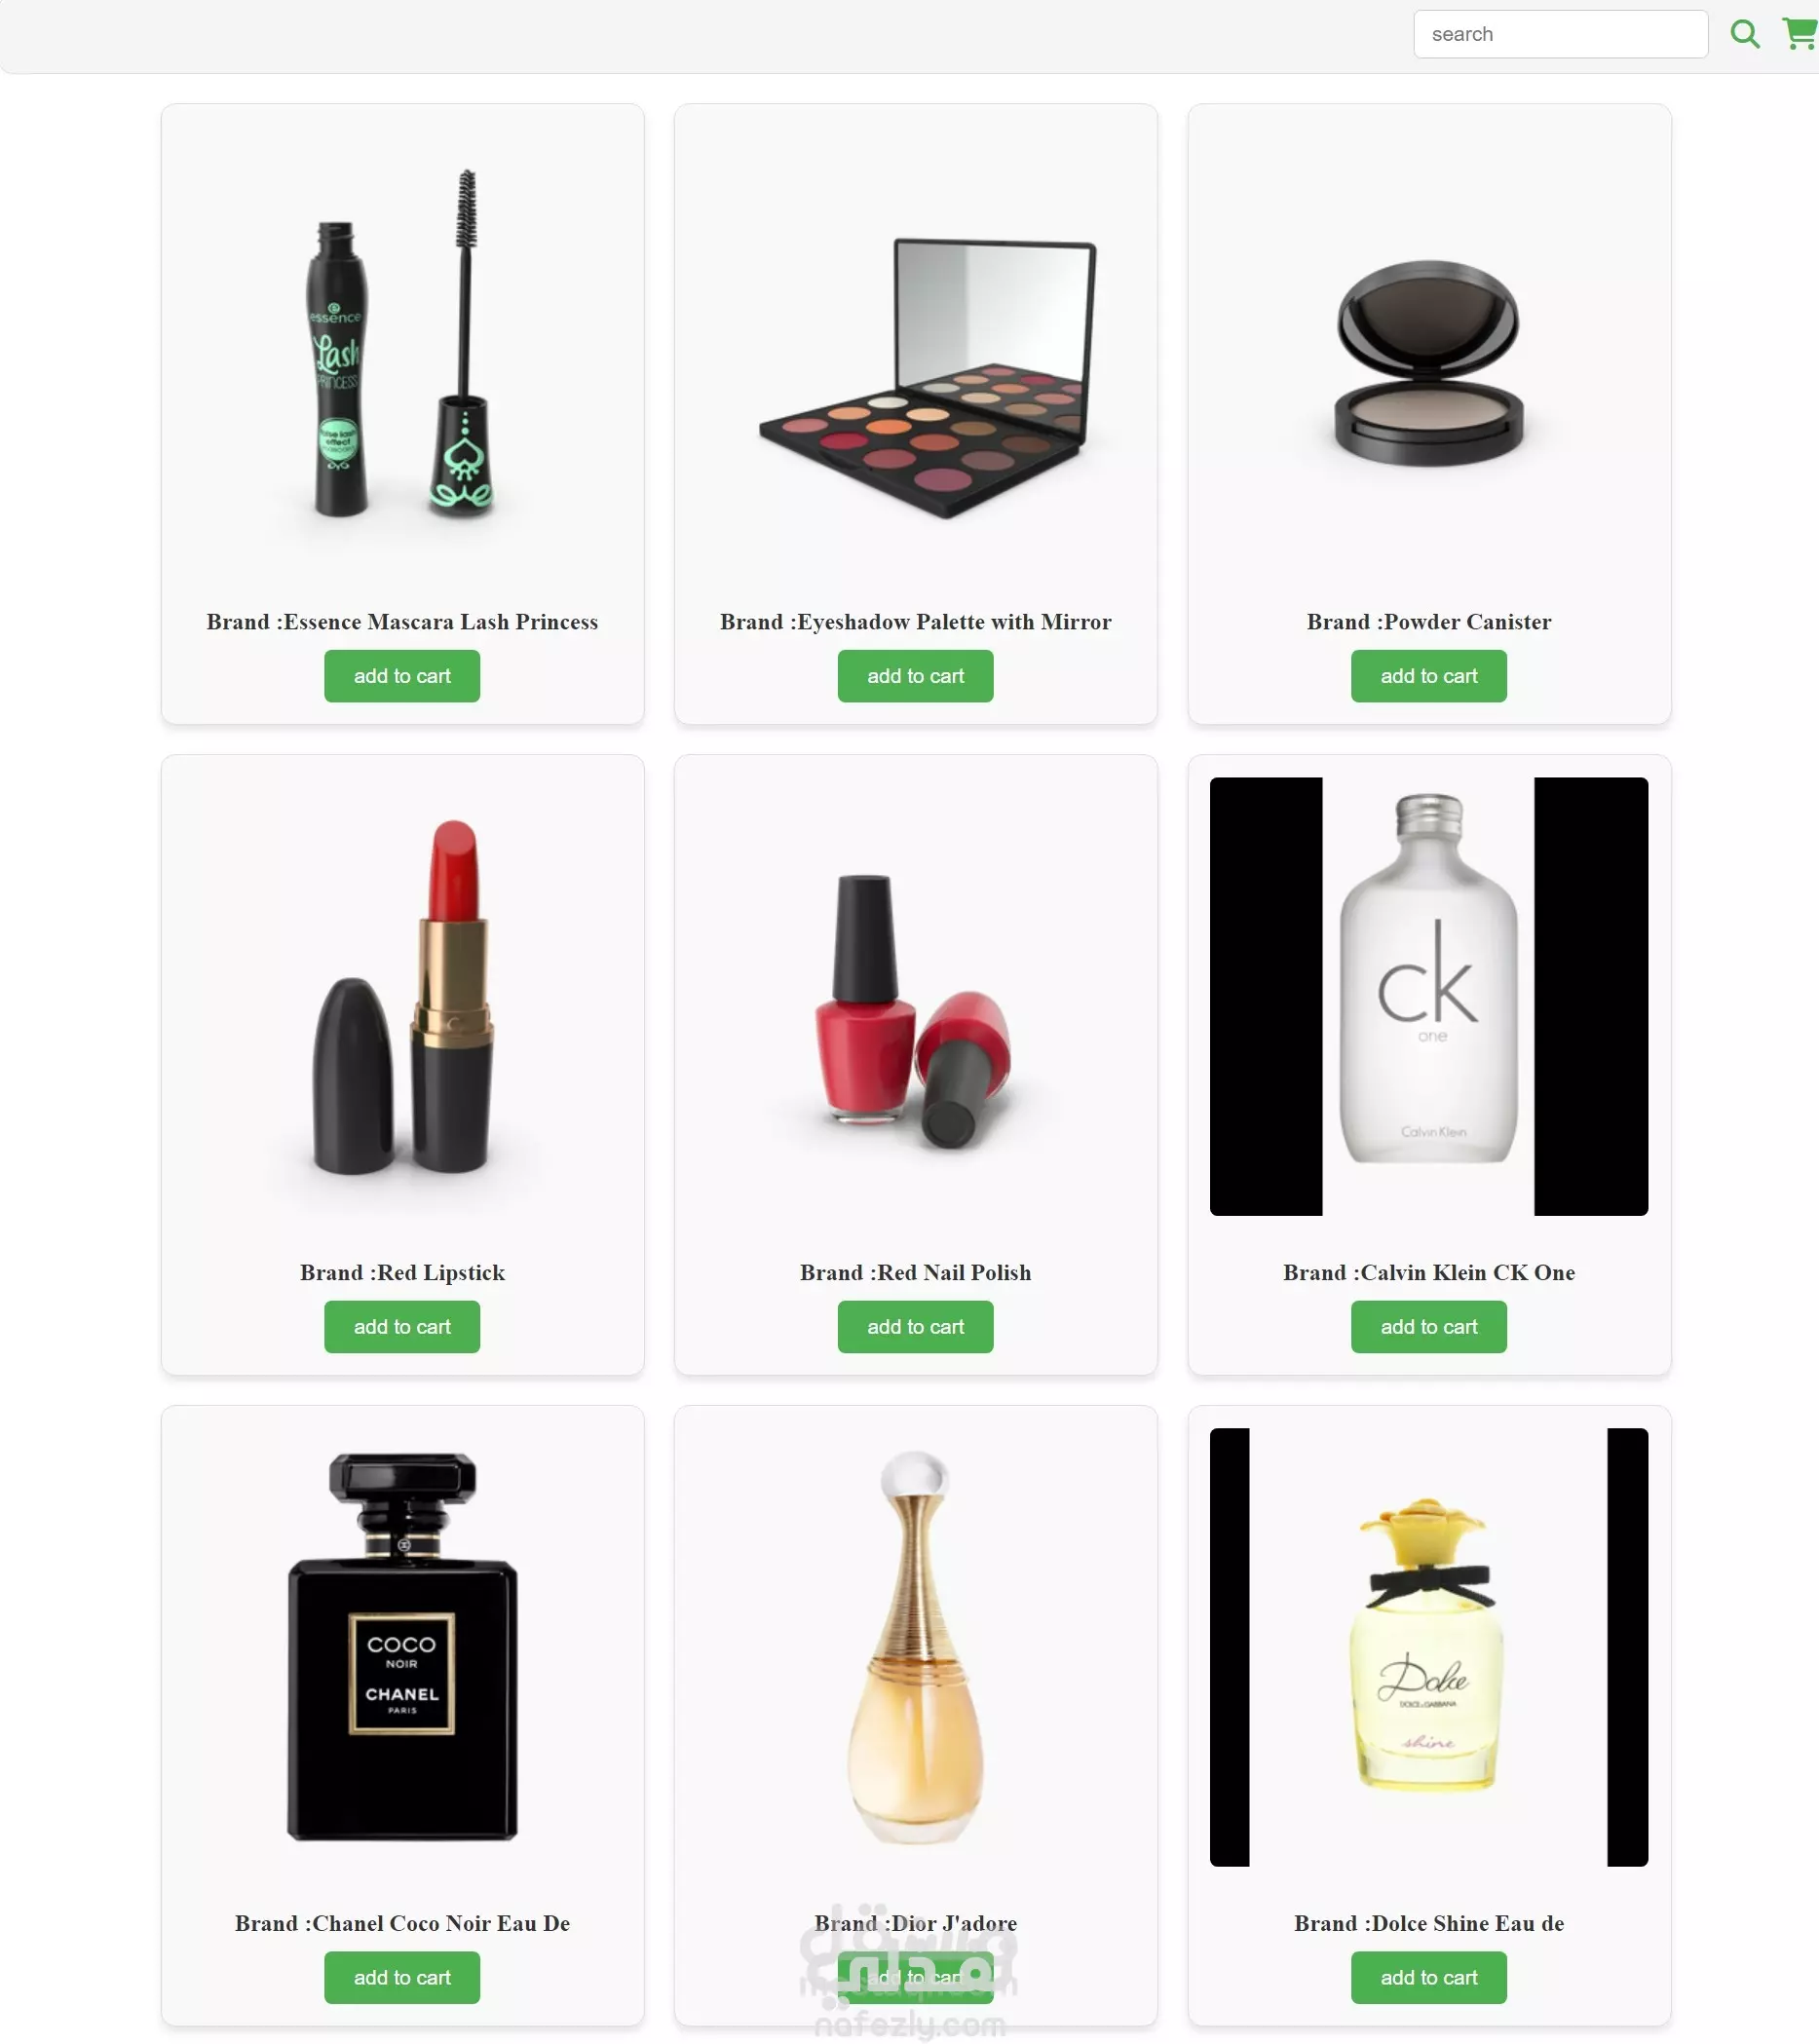This screenshot has height=2044, width=1819.
Task: Select the Dolce Shine perfume image
Action: (x=1428, y=1647)
